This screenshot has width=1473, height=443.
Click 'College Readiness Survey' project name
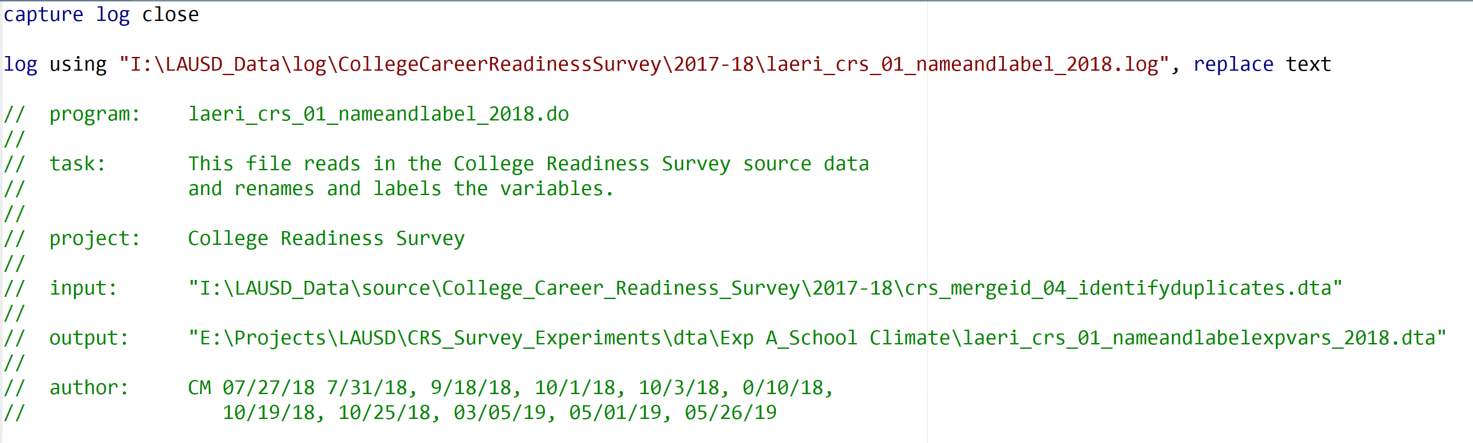click(326, 238)
